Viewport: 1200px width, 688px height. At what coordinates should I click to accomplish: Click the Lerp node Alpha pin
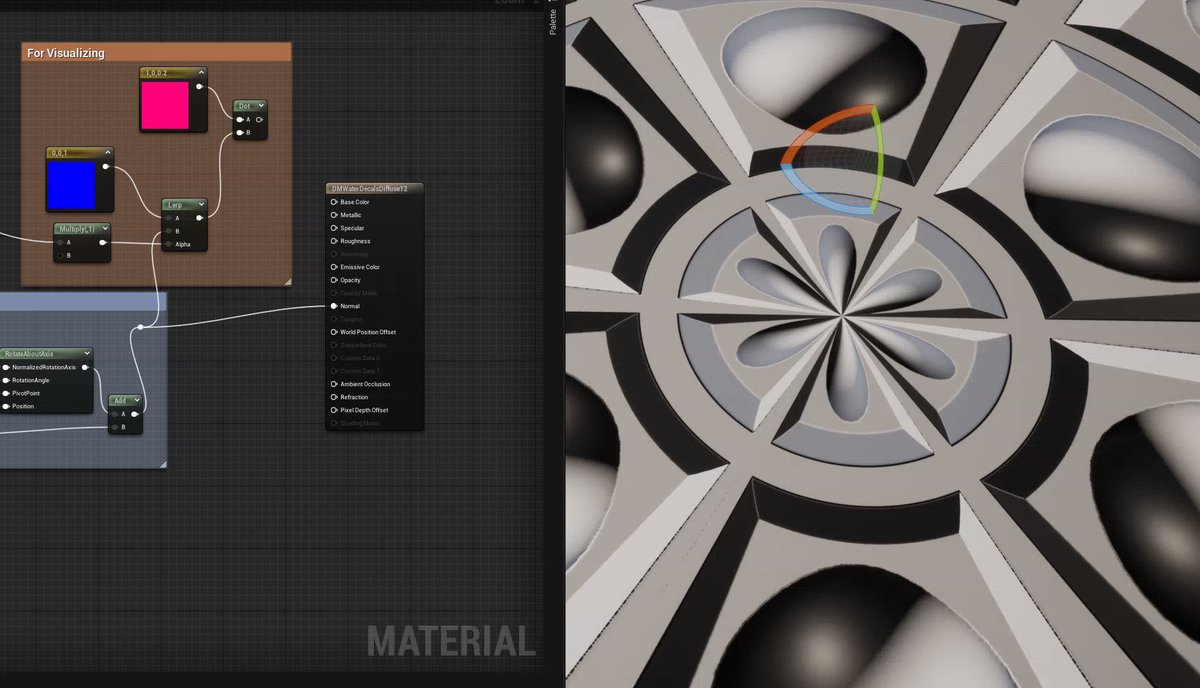click(x=168, y=244)
